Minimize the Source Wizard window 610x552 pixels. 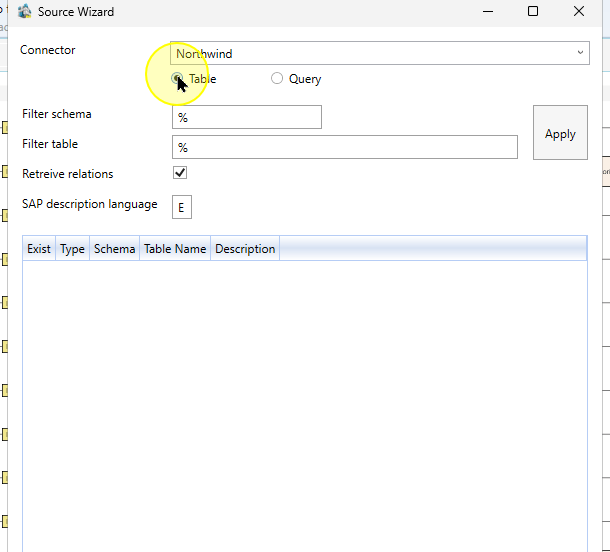[x=488, y=11]
